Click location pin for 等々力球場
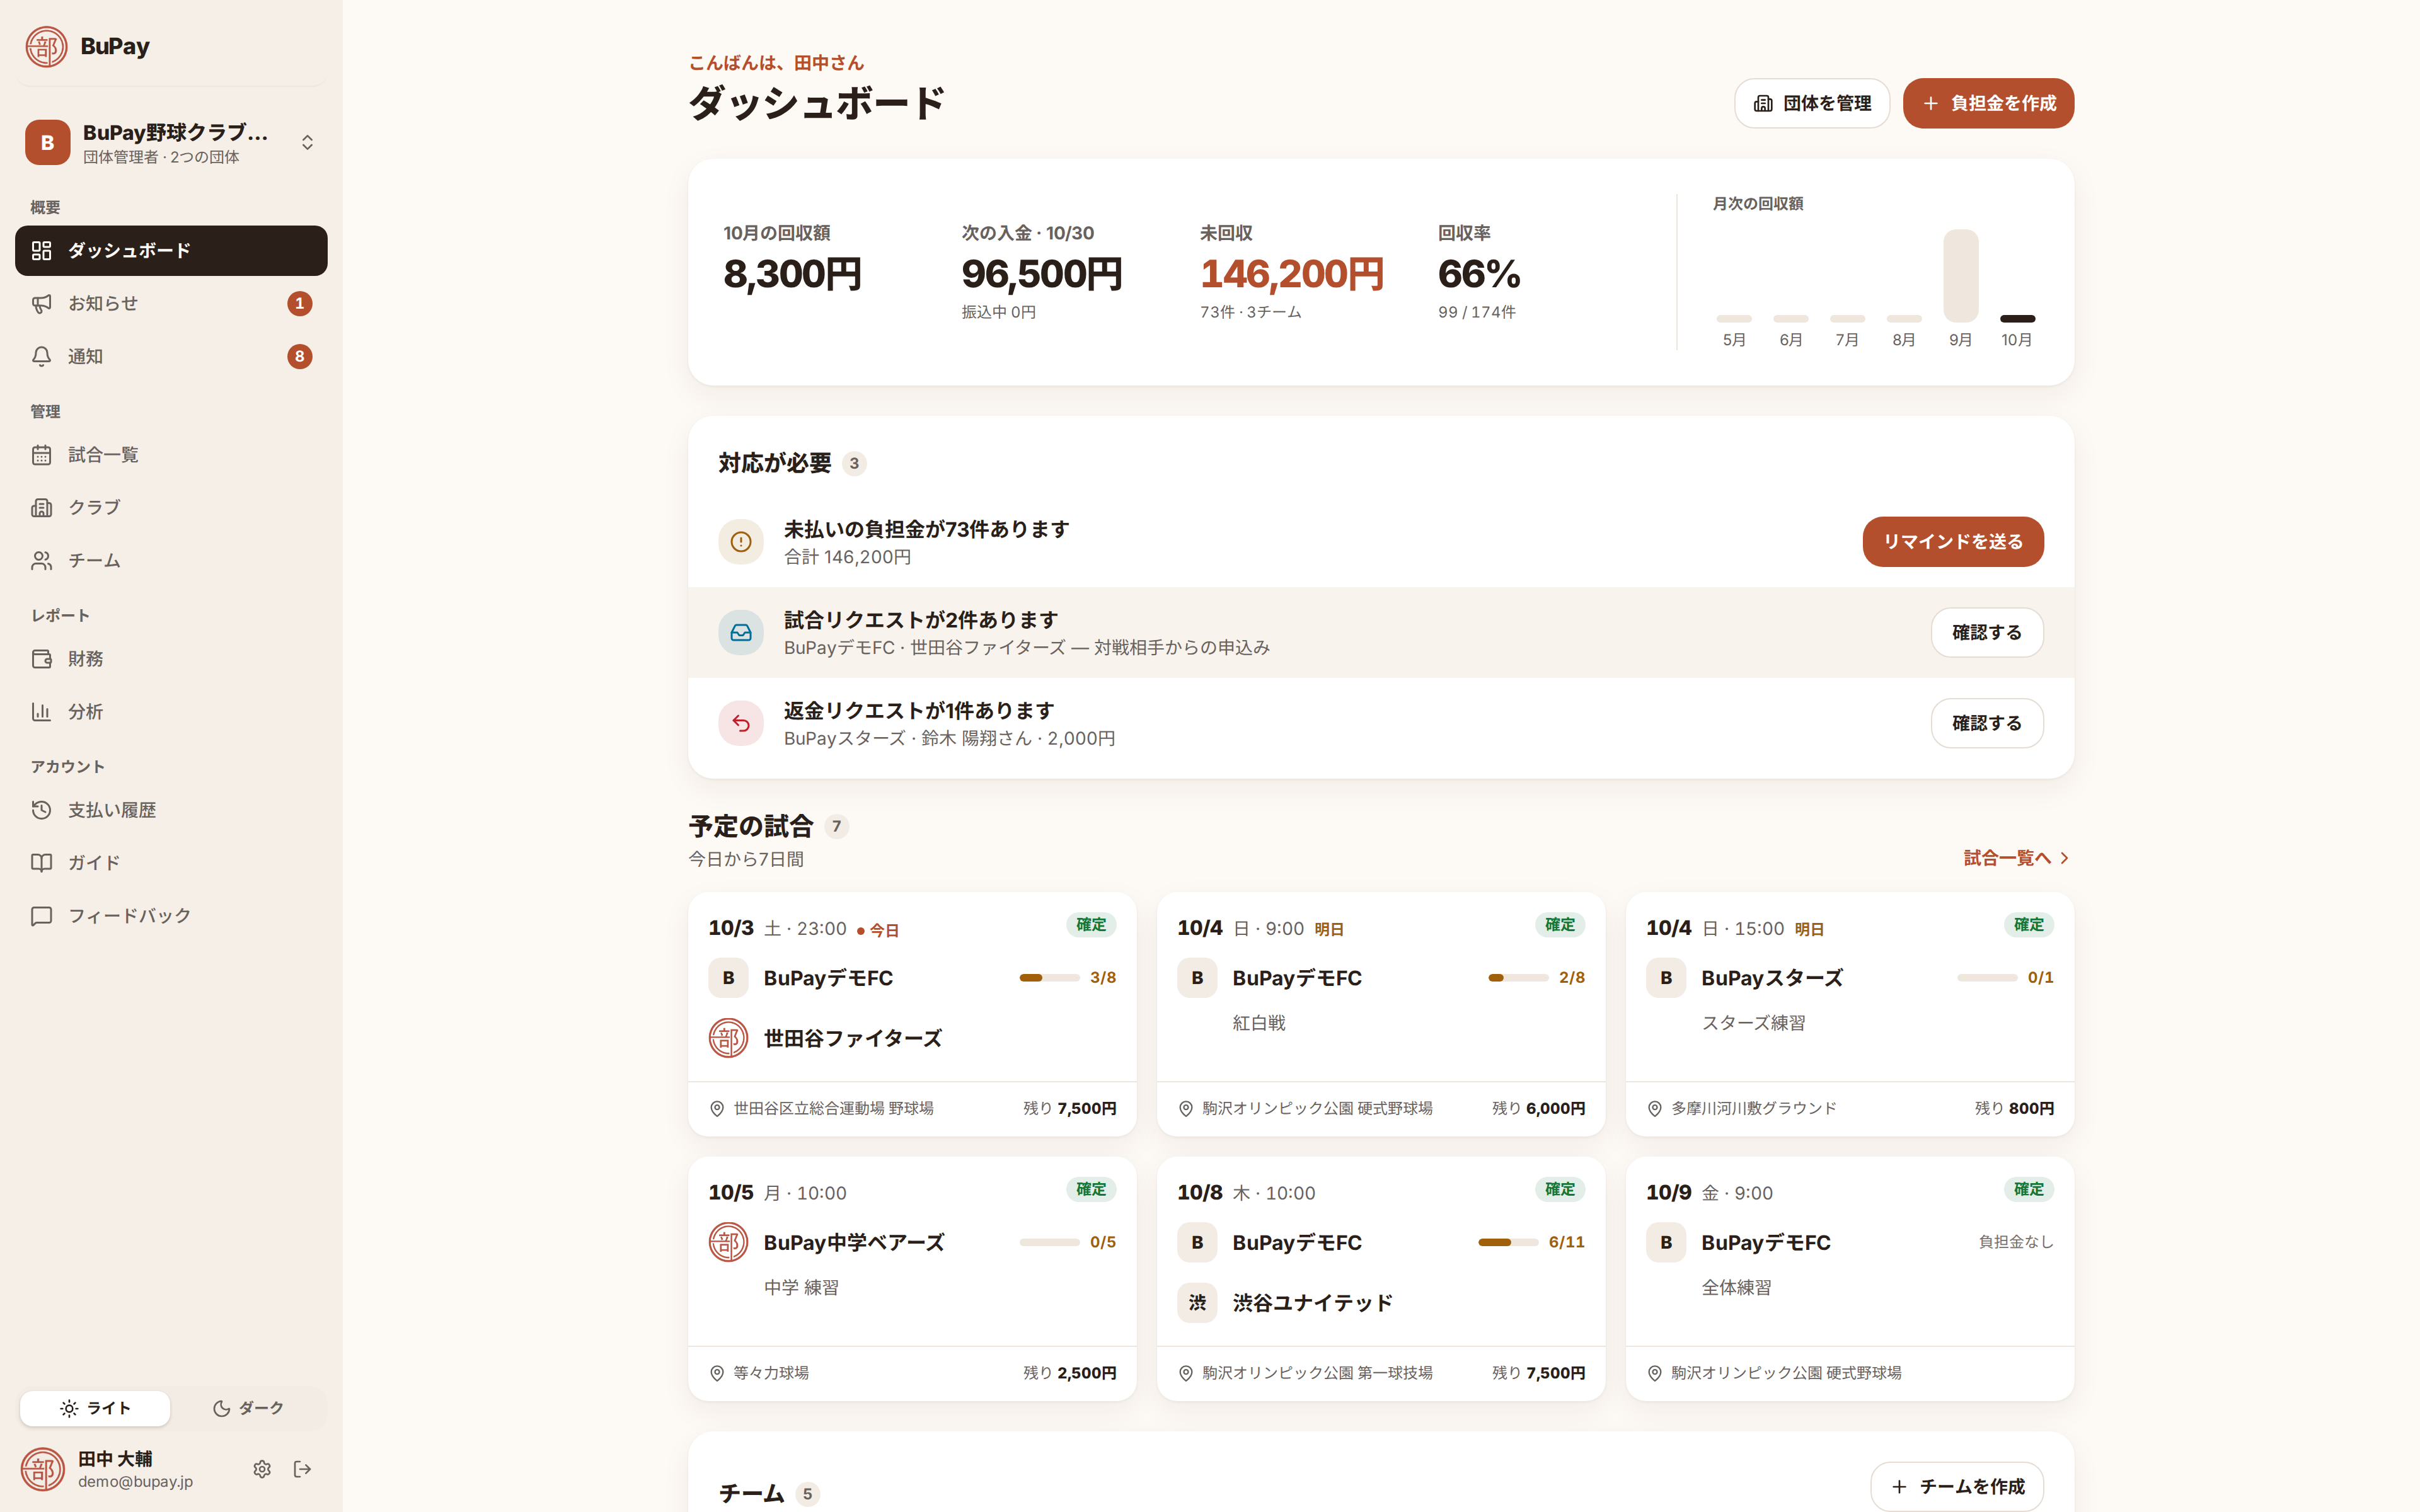Viewport: 2420px width, 1512px height. click(x=717, y=1373)
